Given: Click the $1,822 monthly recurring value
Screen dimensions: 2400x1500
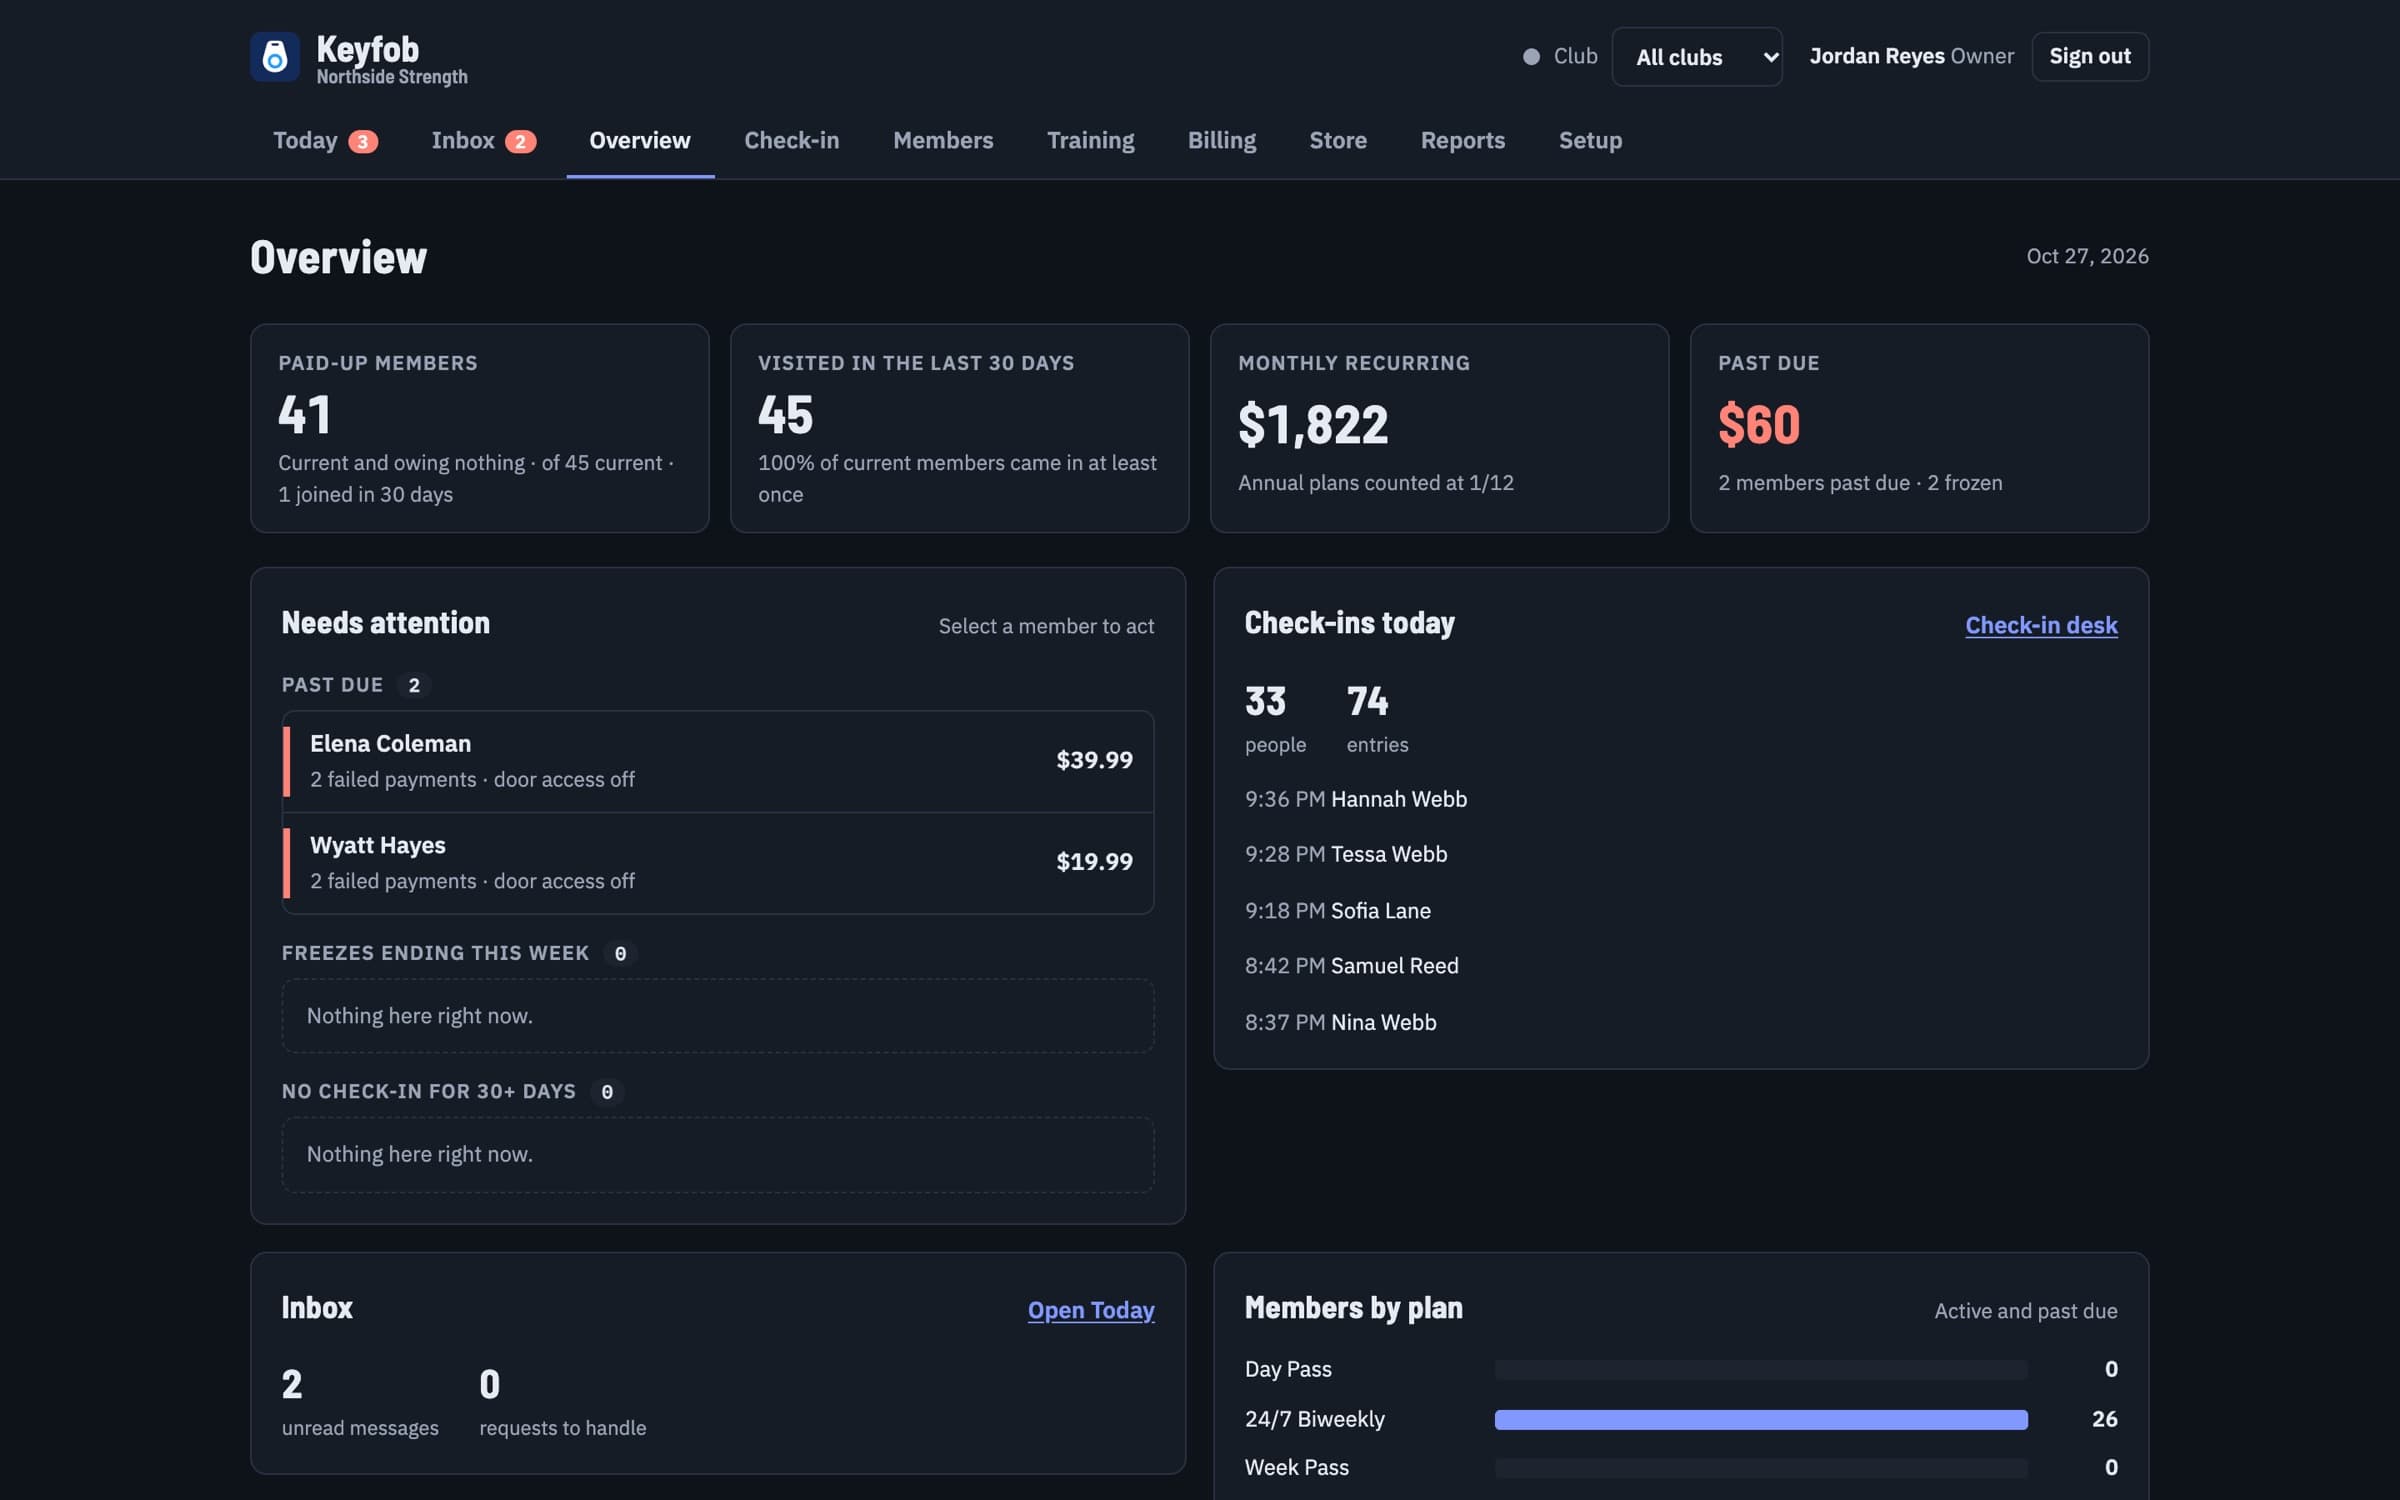Looking at the screenshot, I should (1313, 425).
